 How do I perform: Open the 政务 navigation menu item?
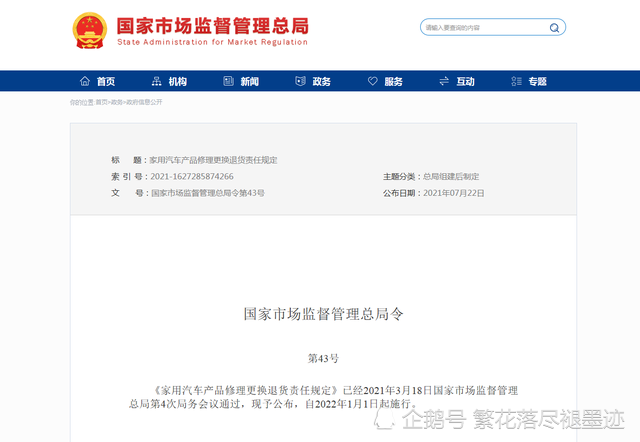[x=322, y=82]
